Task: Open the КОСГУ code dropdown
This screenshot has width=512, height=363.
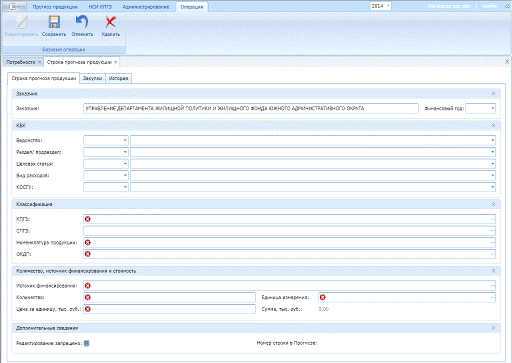Action: [x=125, y=187]
